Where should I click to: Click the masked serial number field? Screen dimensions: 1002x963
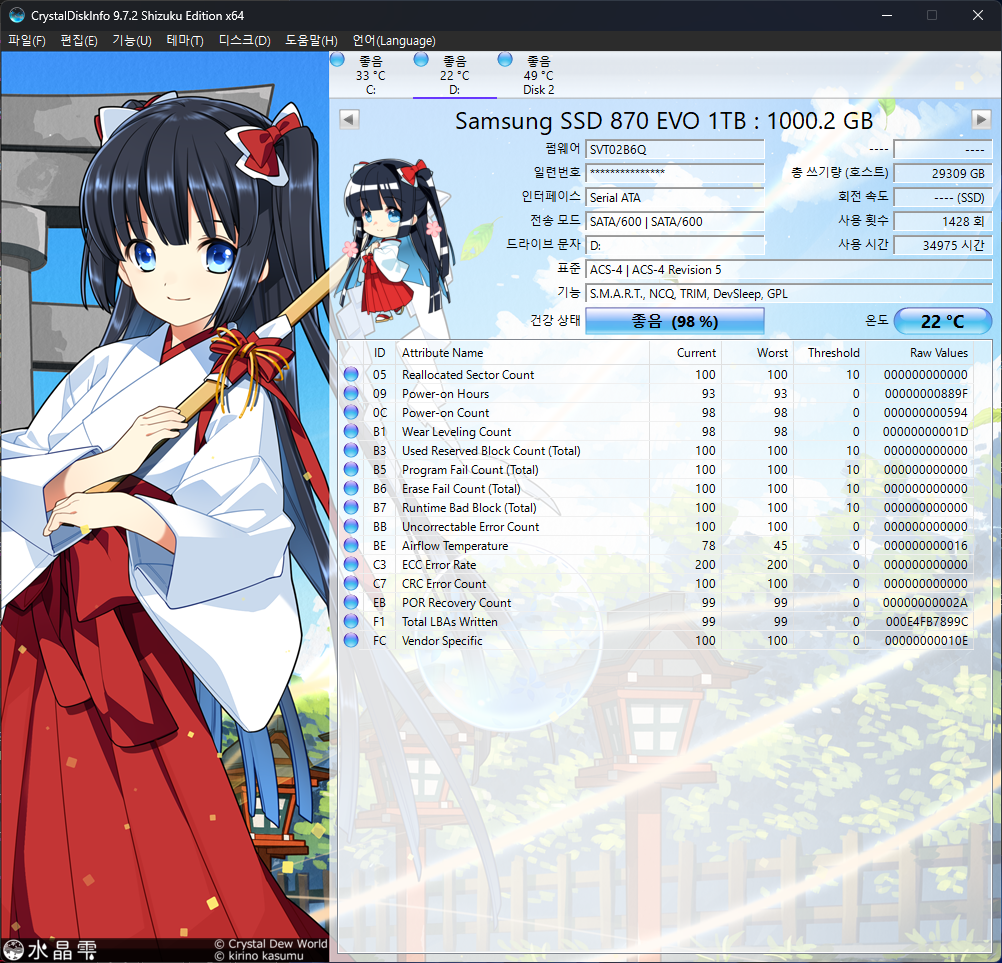click(675, 173)
